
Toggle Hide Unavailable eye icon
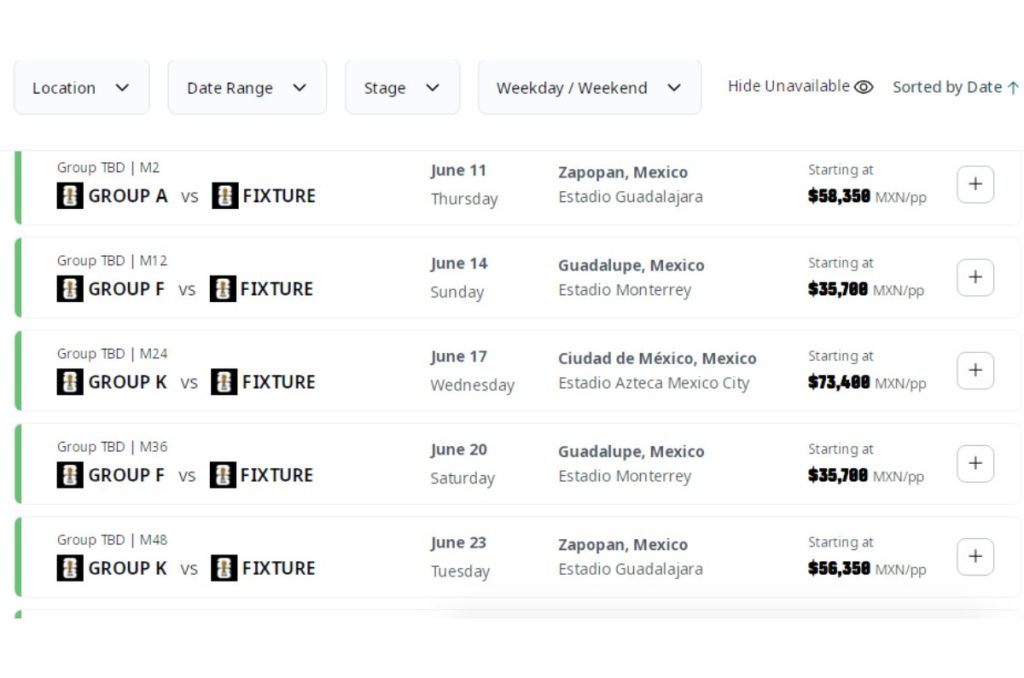[x=864, y=87]
